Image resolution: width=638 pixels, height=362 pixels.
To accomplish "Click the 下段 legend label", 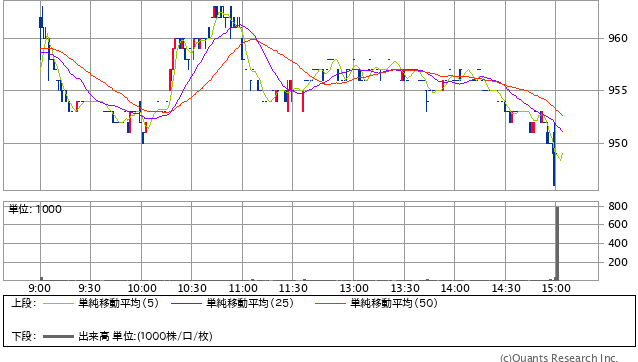I will coord(24,336).
